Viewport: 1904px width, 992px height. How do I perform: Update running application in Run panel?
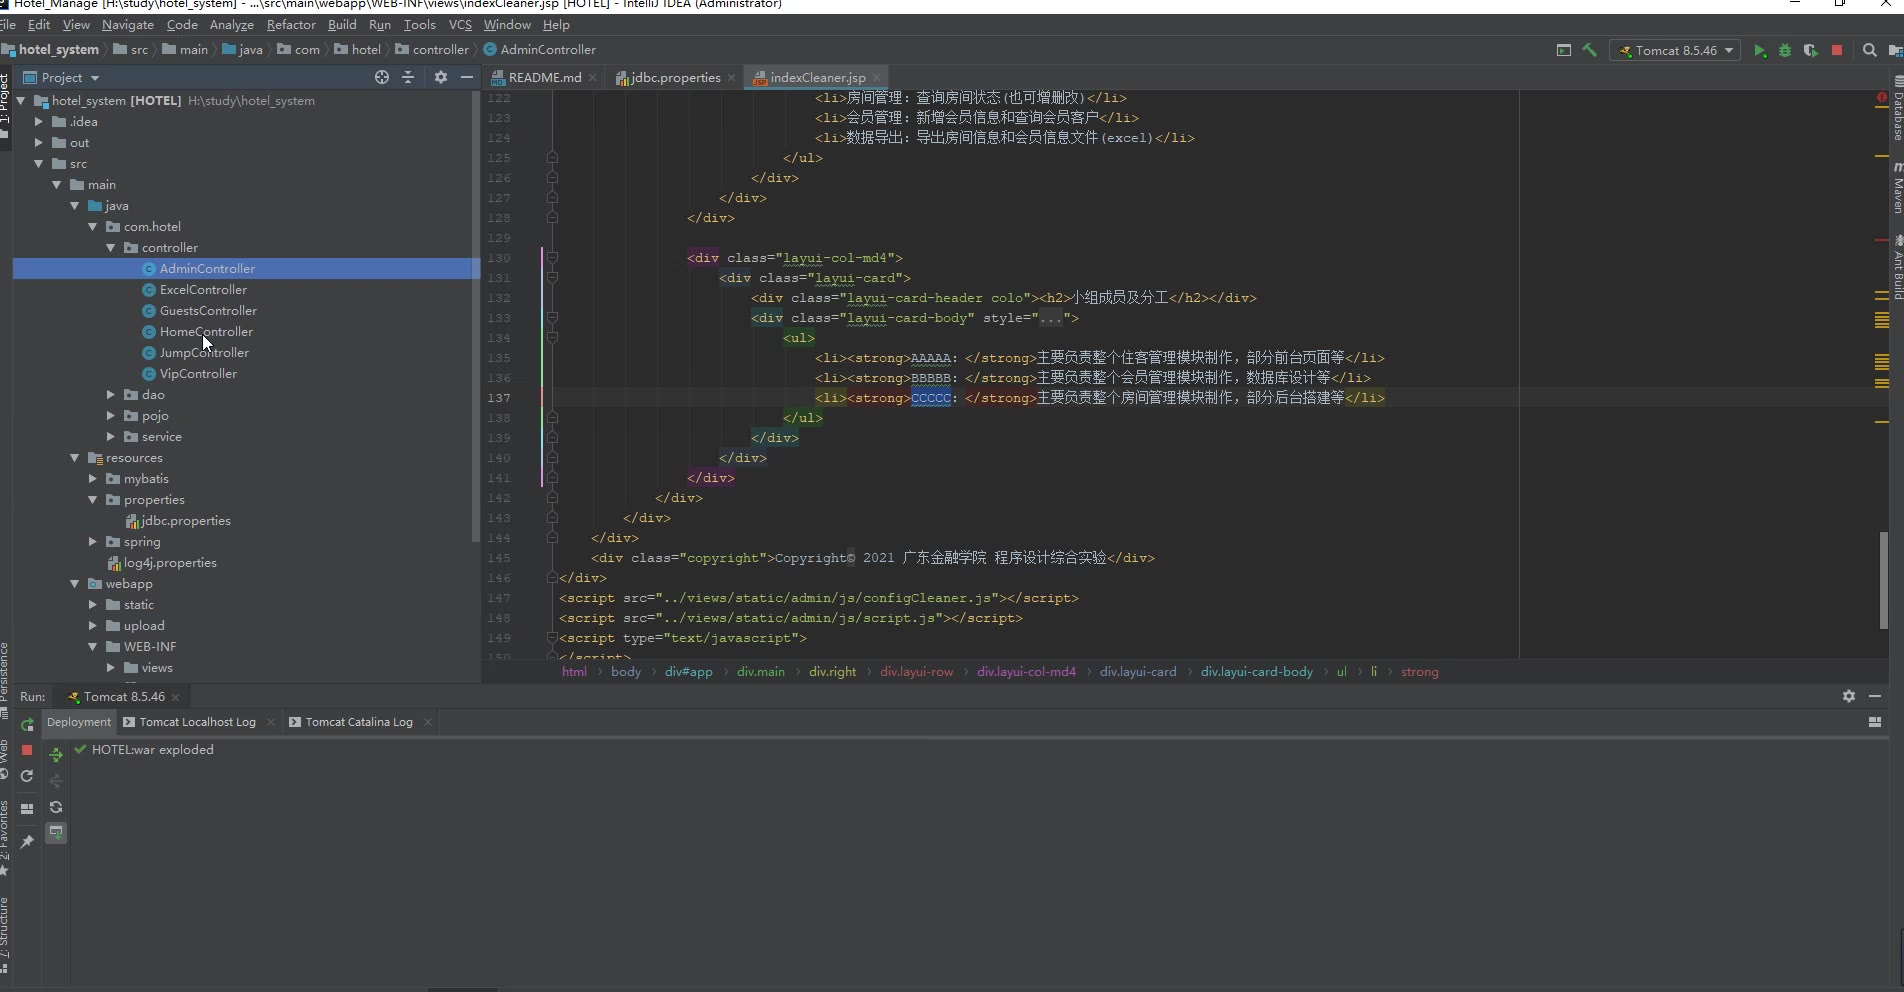(x=27, y=776)
